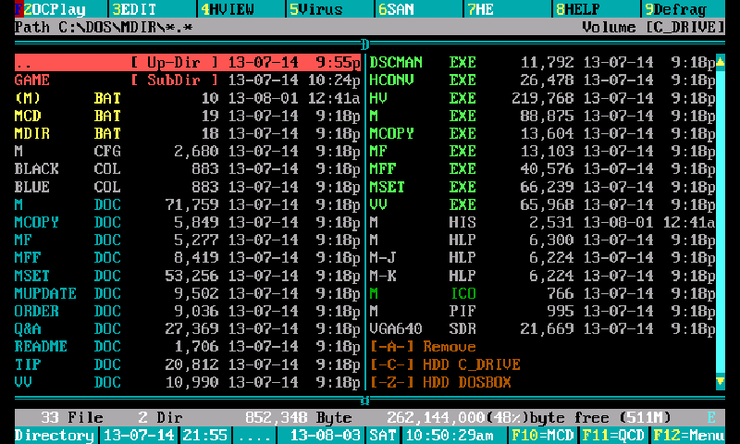Image resolution: width=740 pixels, height=444 pixels.
Task: Click F11=QCD quick change directory
Action: coord(614,436)
